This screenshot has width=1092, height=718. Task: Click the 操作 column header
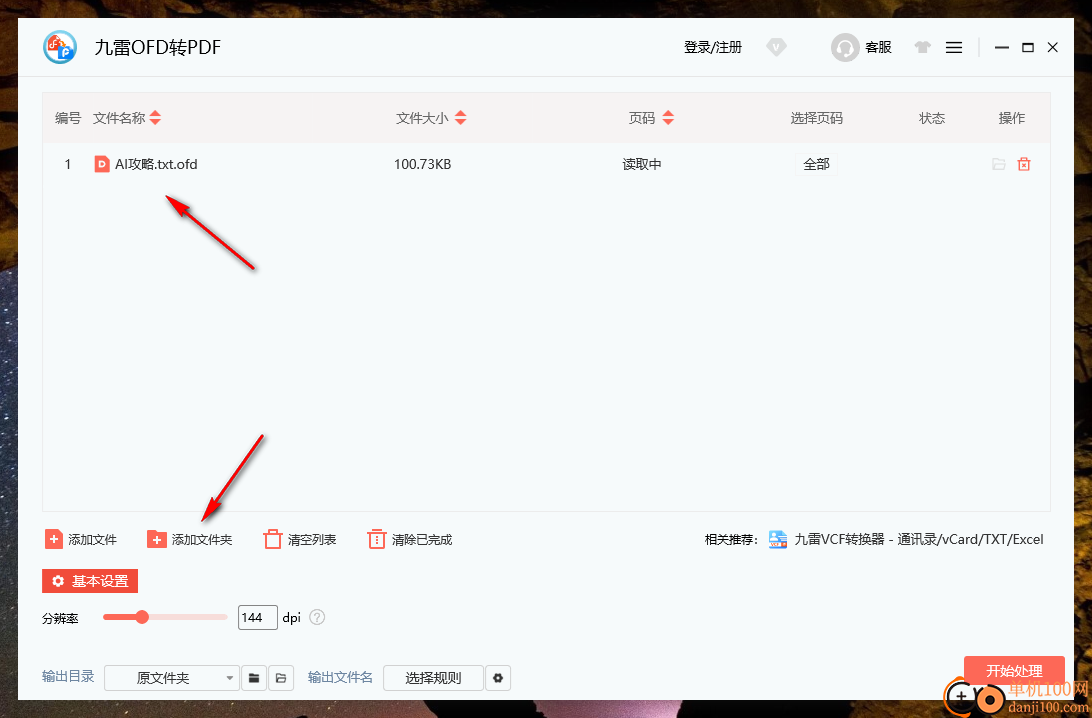coord(1011,118)
